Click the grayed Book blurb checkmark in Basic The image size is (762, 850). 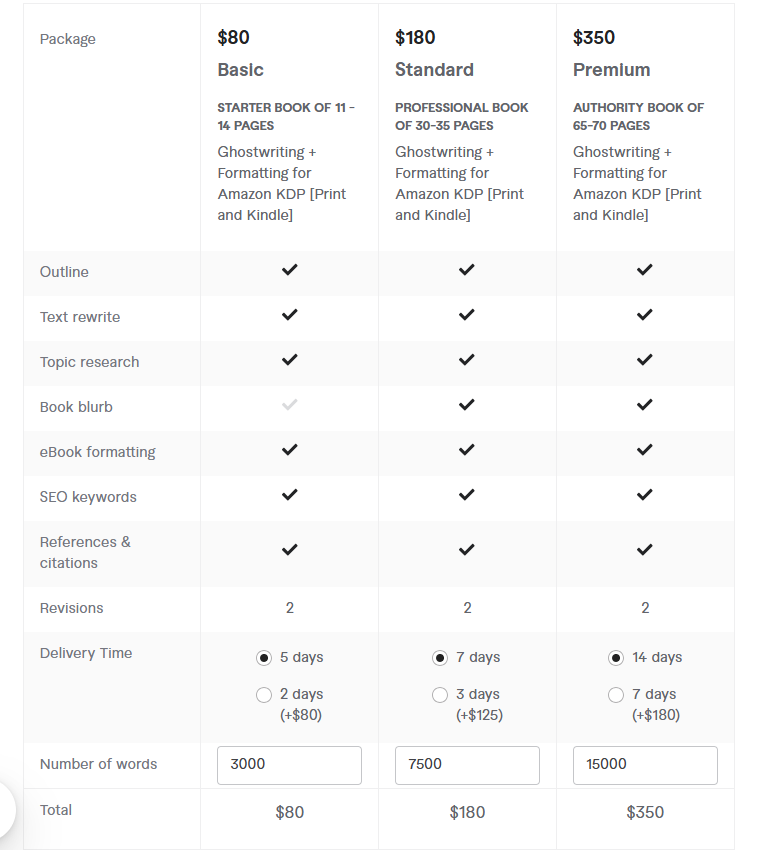[x=289, y=404]
